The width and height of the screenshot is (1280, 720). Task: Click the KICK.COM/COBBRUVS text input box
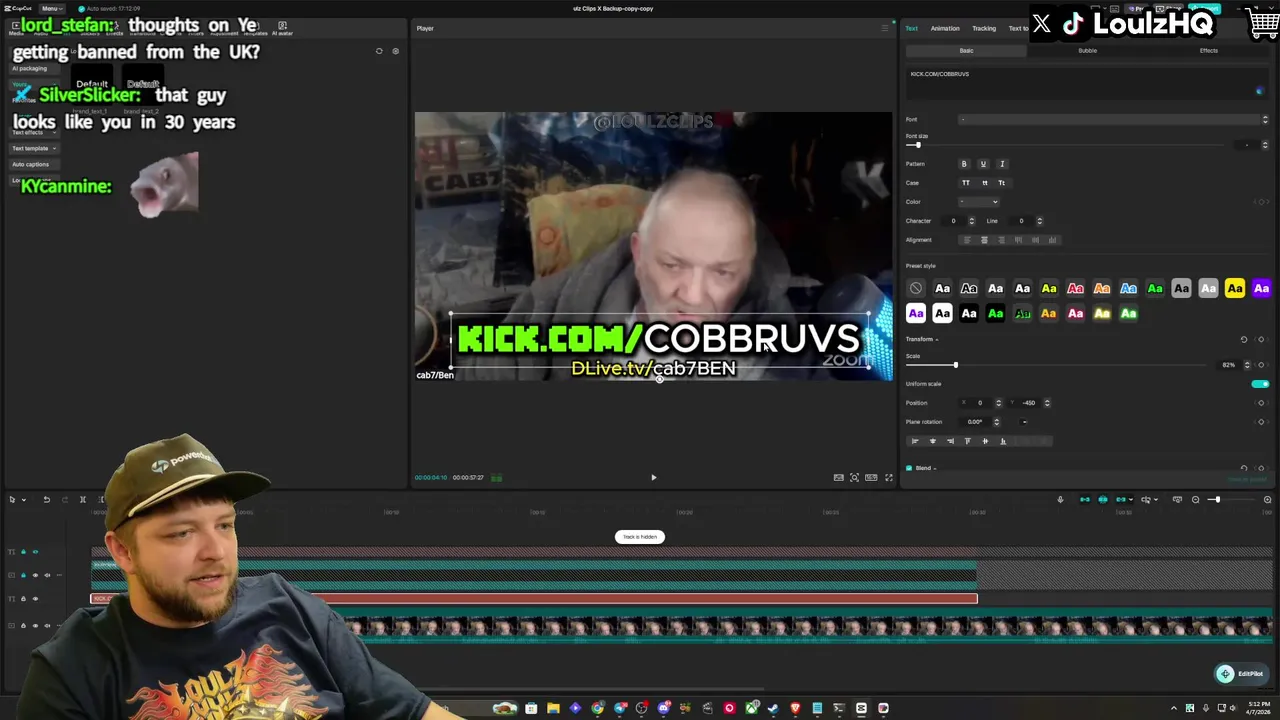[1087, 85]
